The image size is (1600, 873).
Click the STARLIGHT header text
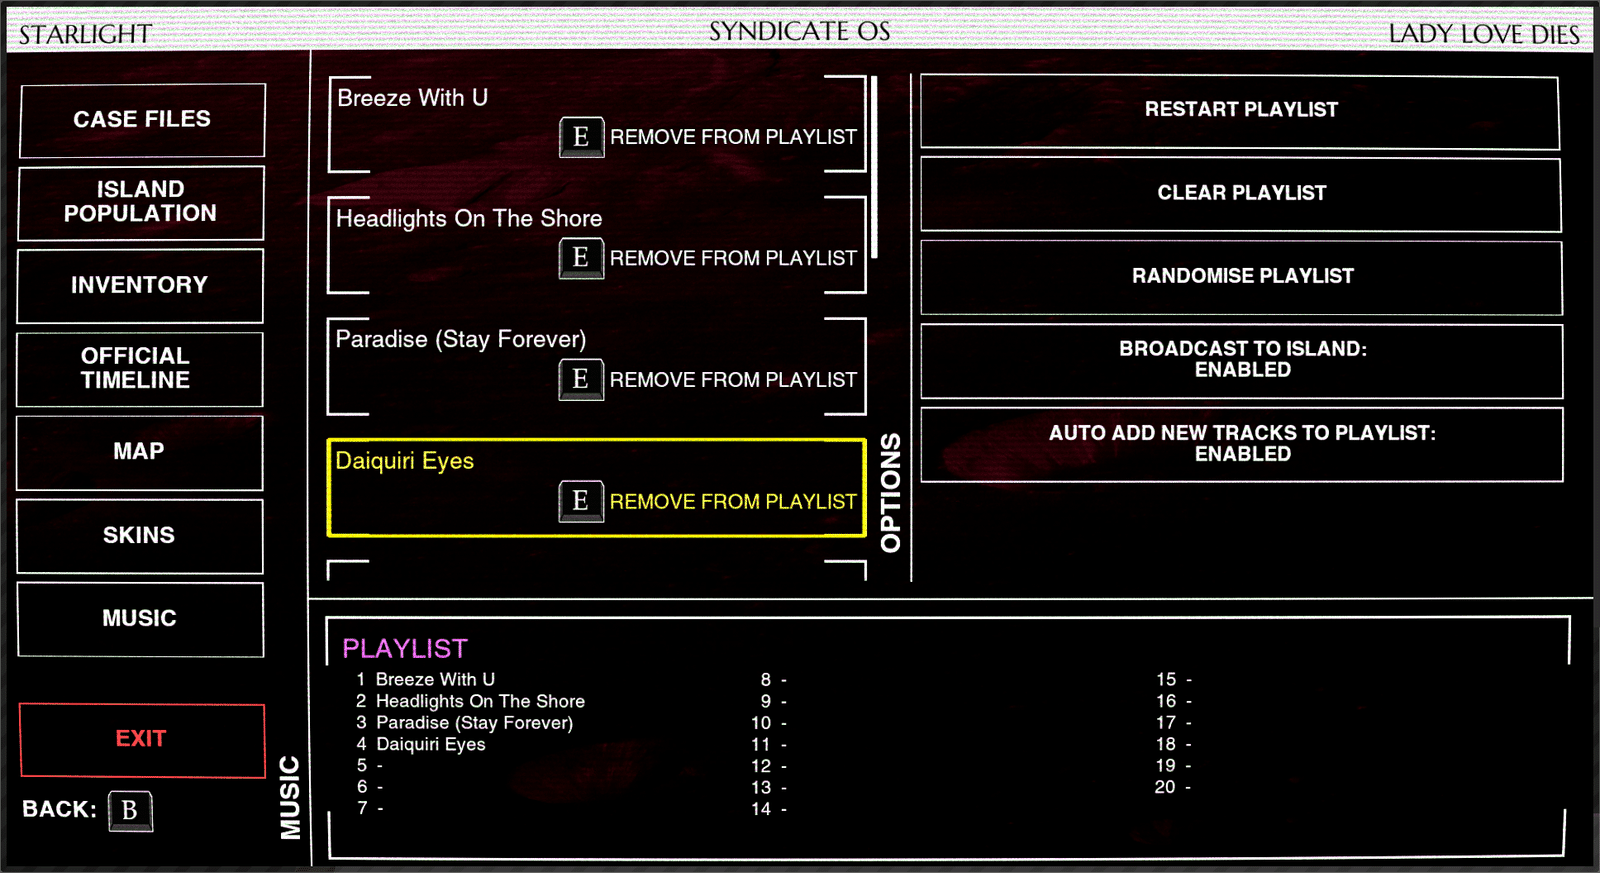[86, 35]
